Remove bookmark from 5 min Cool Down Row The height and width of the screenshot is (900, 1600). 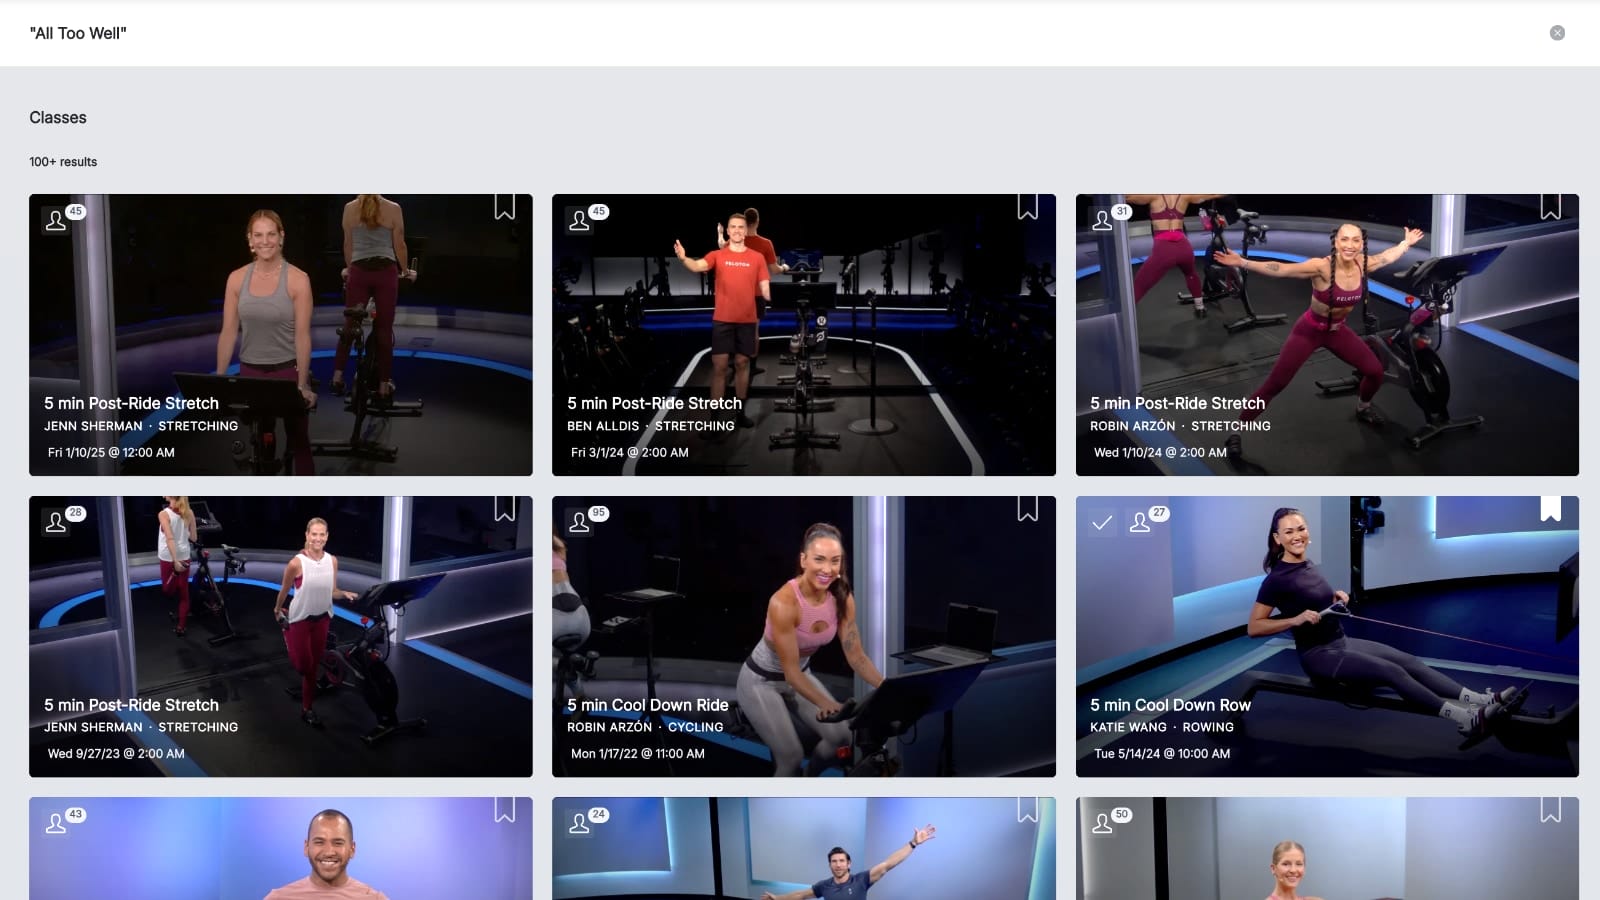click(1551, 509)
